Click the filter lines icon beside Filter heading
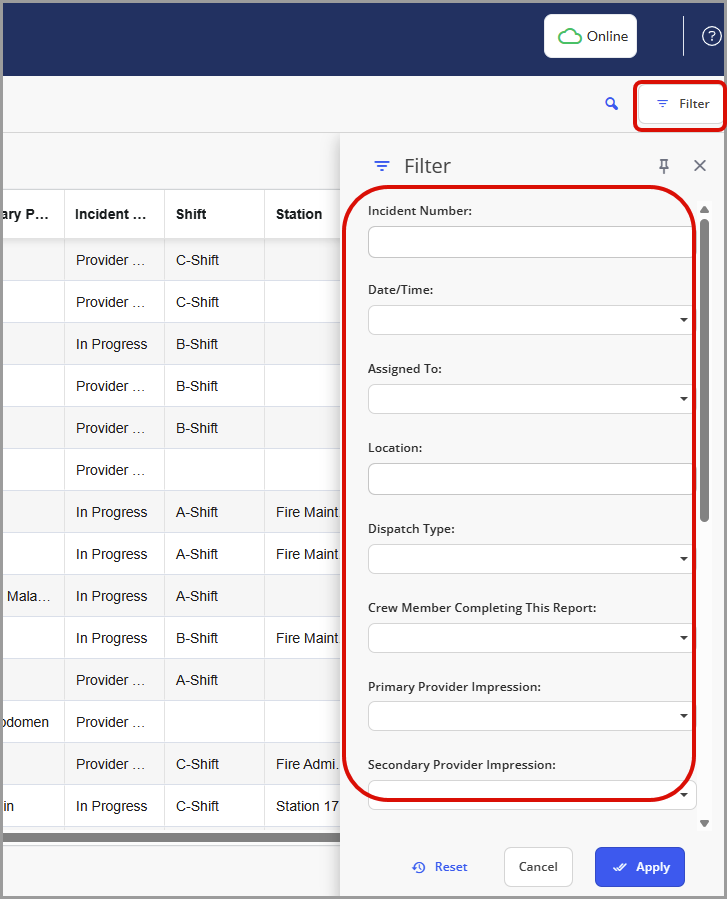 tap(382, 166)
